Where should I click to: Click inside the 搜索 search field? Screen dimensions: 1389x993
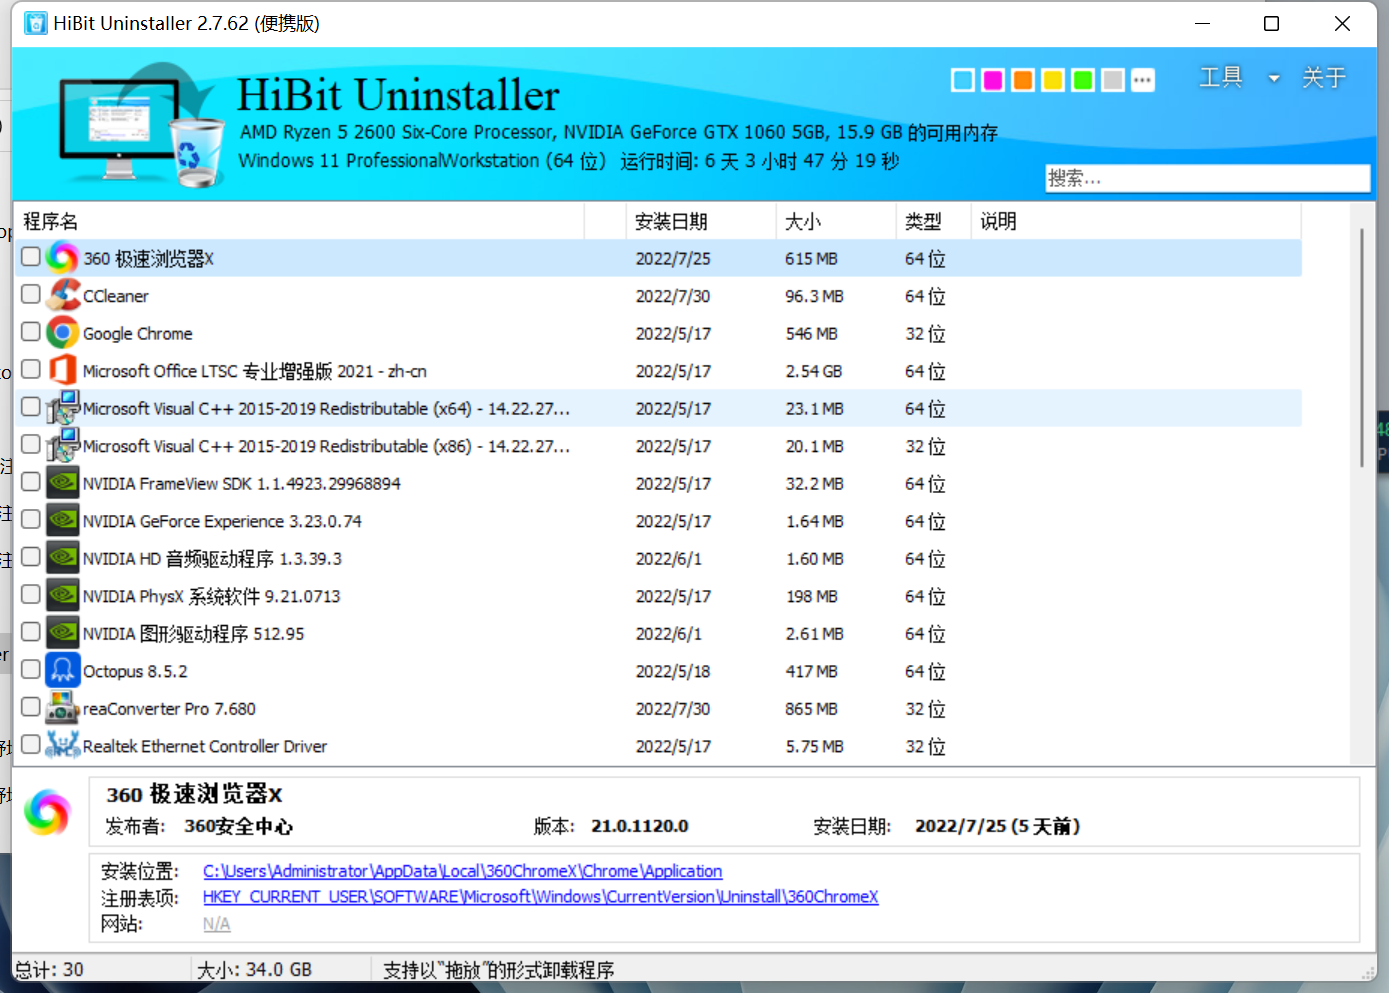[x=1206, y=178]
